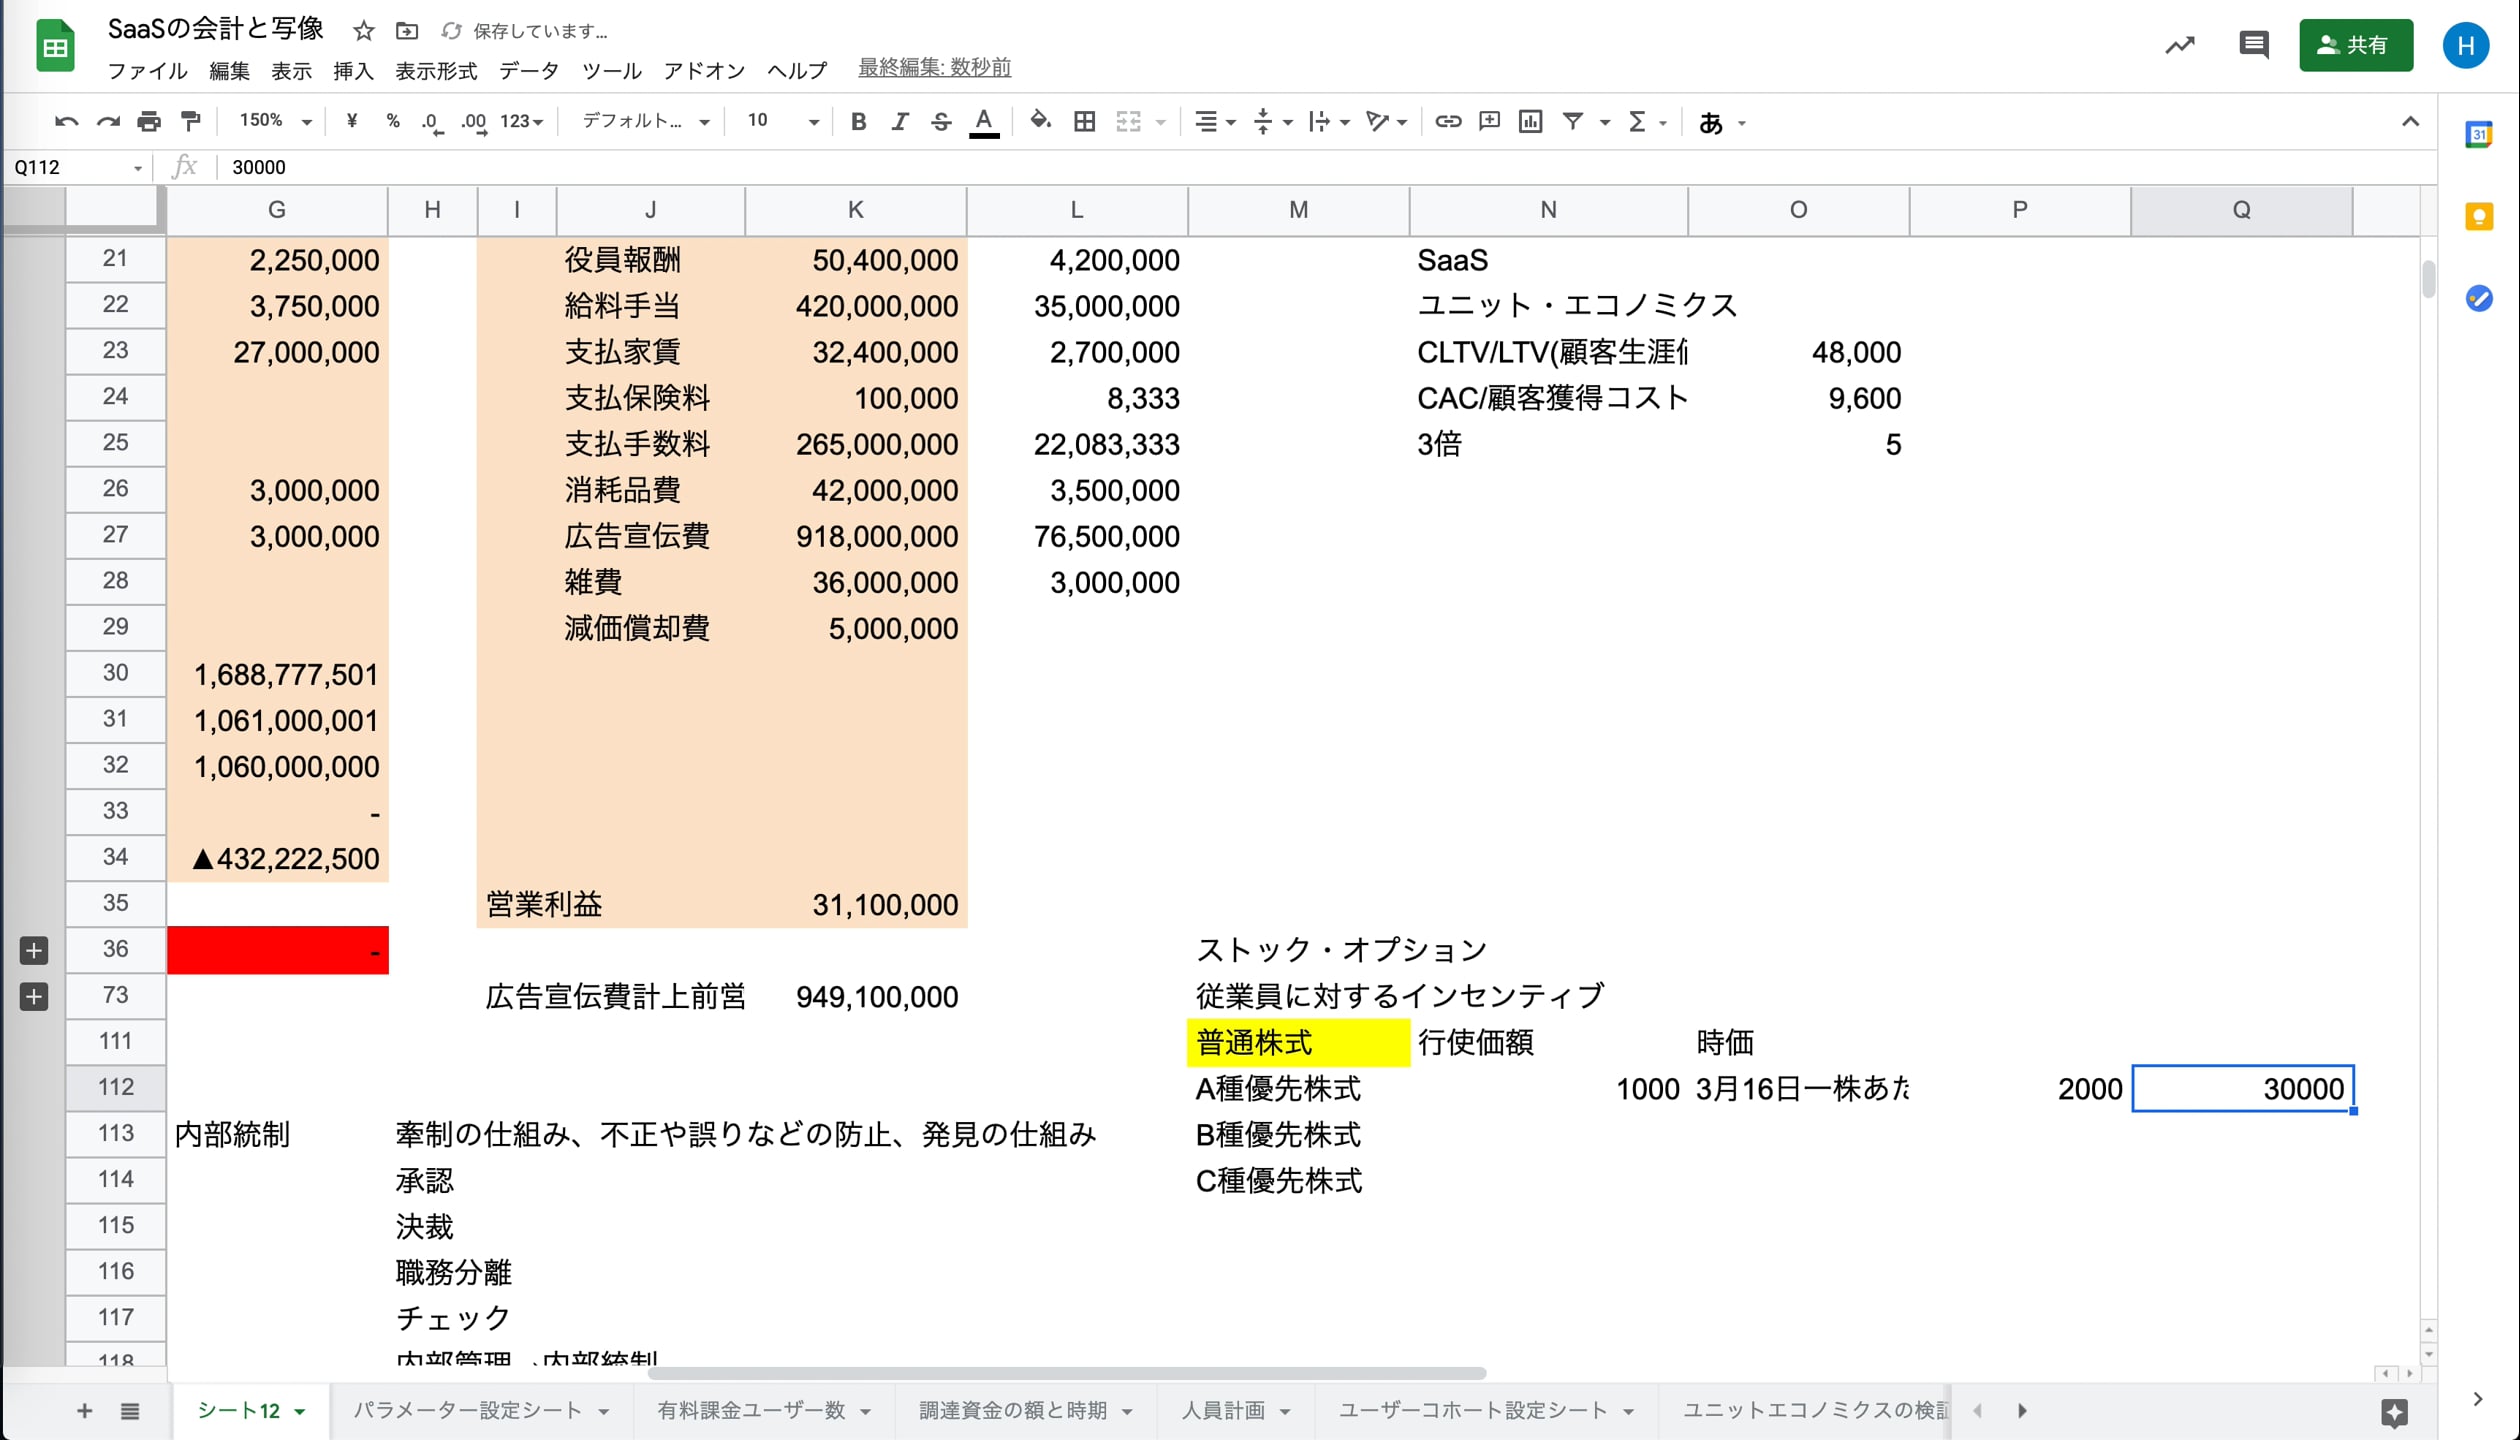2520x1440 pixels.
Task: Click the 共有 share button
Action: 2356,45
